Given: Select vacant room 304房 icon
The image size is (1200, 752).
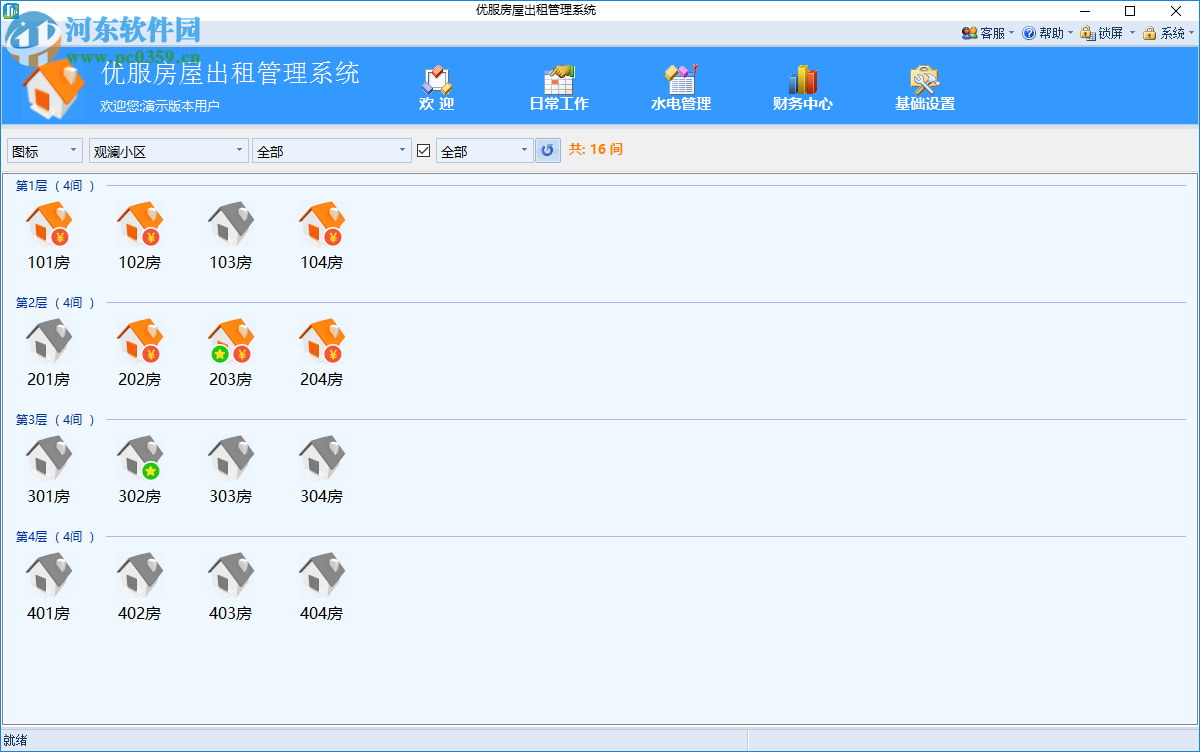Looking at the screenshot, I should [x=320, y=459].
